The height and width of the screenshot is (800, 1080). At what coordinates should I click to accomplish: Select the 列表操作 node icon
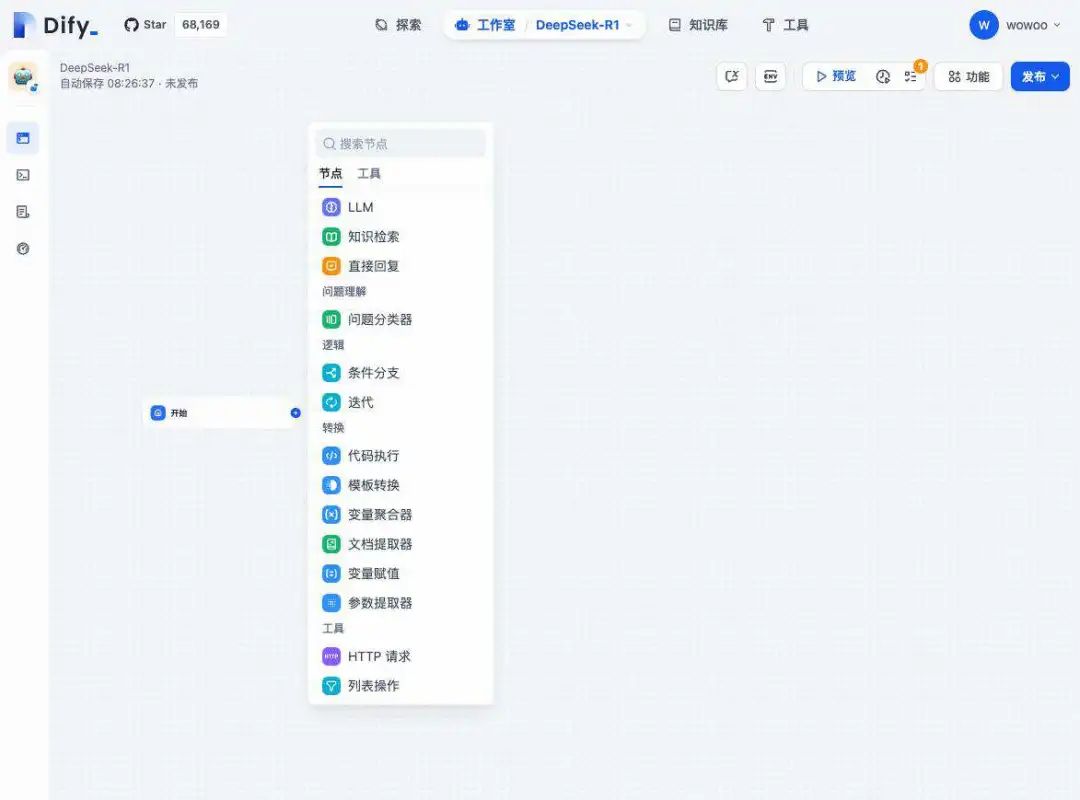coord(331,686)
